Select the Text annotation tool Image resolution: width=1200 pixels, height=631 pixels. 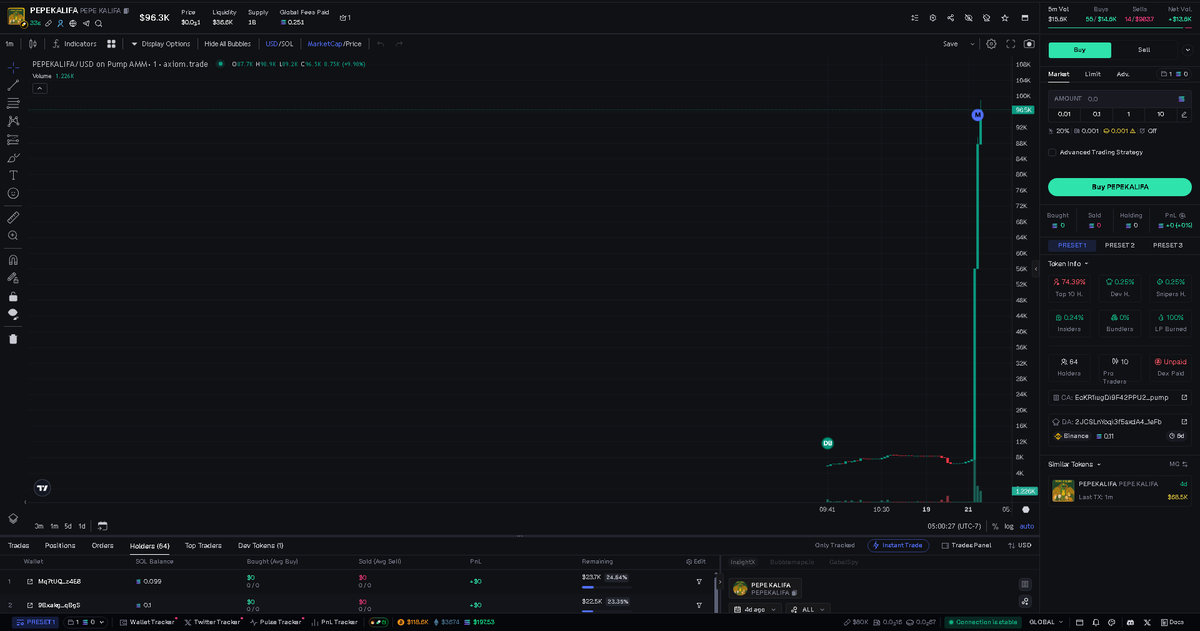13,175
